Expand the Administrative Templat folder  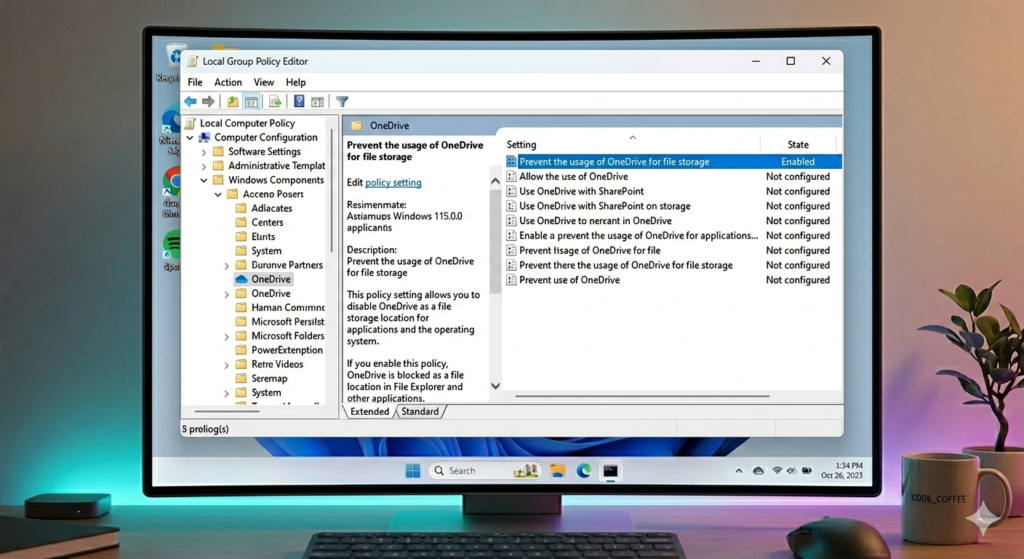(204, 167)
